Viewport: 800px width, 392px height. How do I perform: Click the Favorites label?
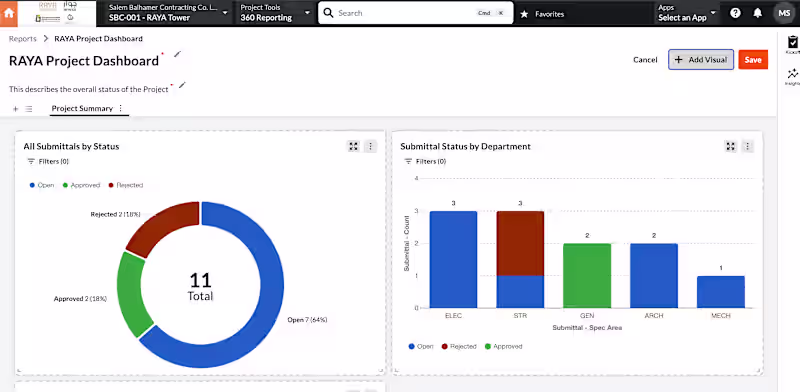point(549,14)
